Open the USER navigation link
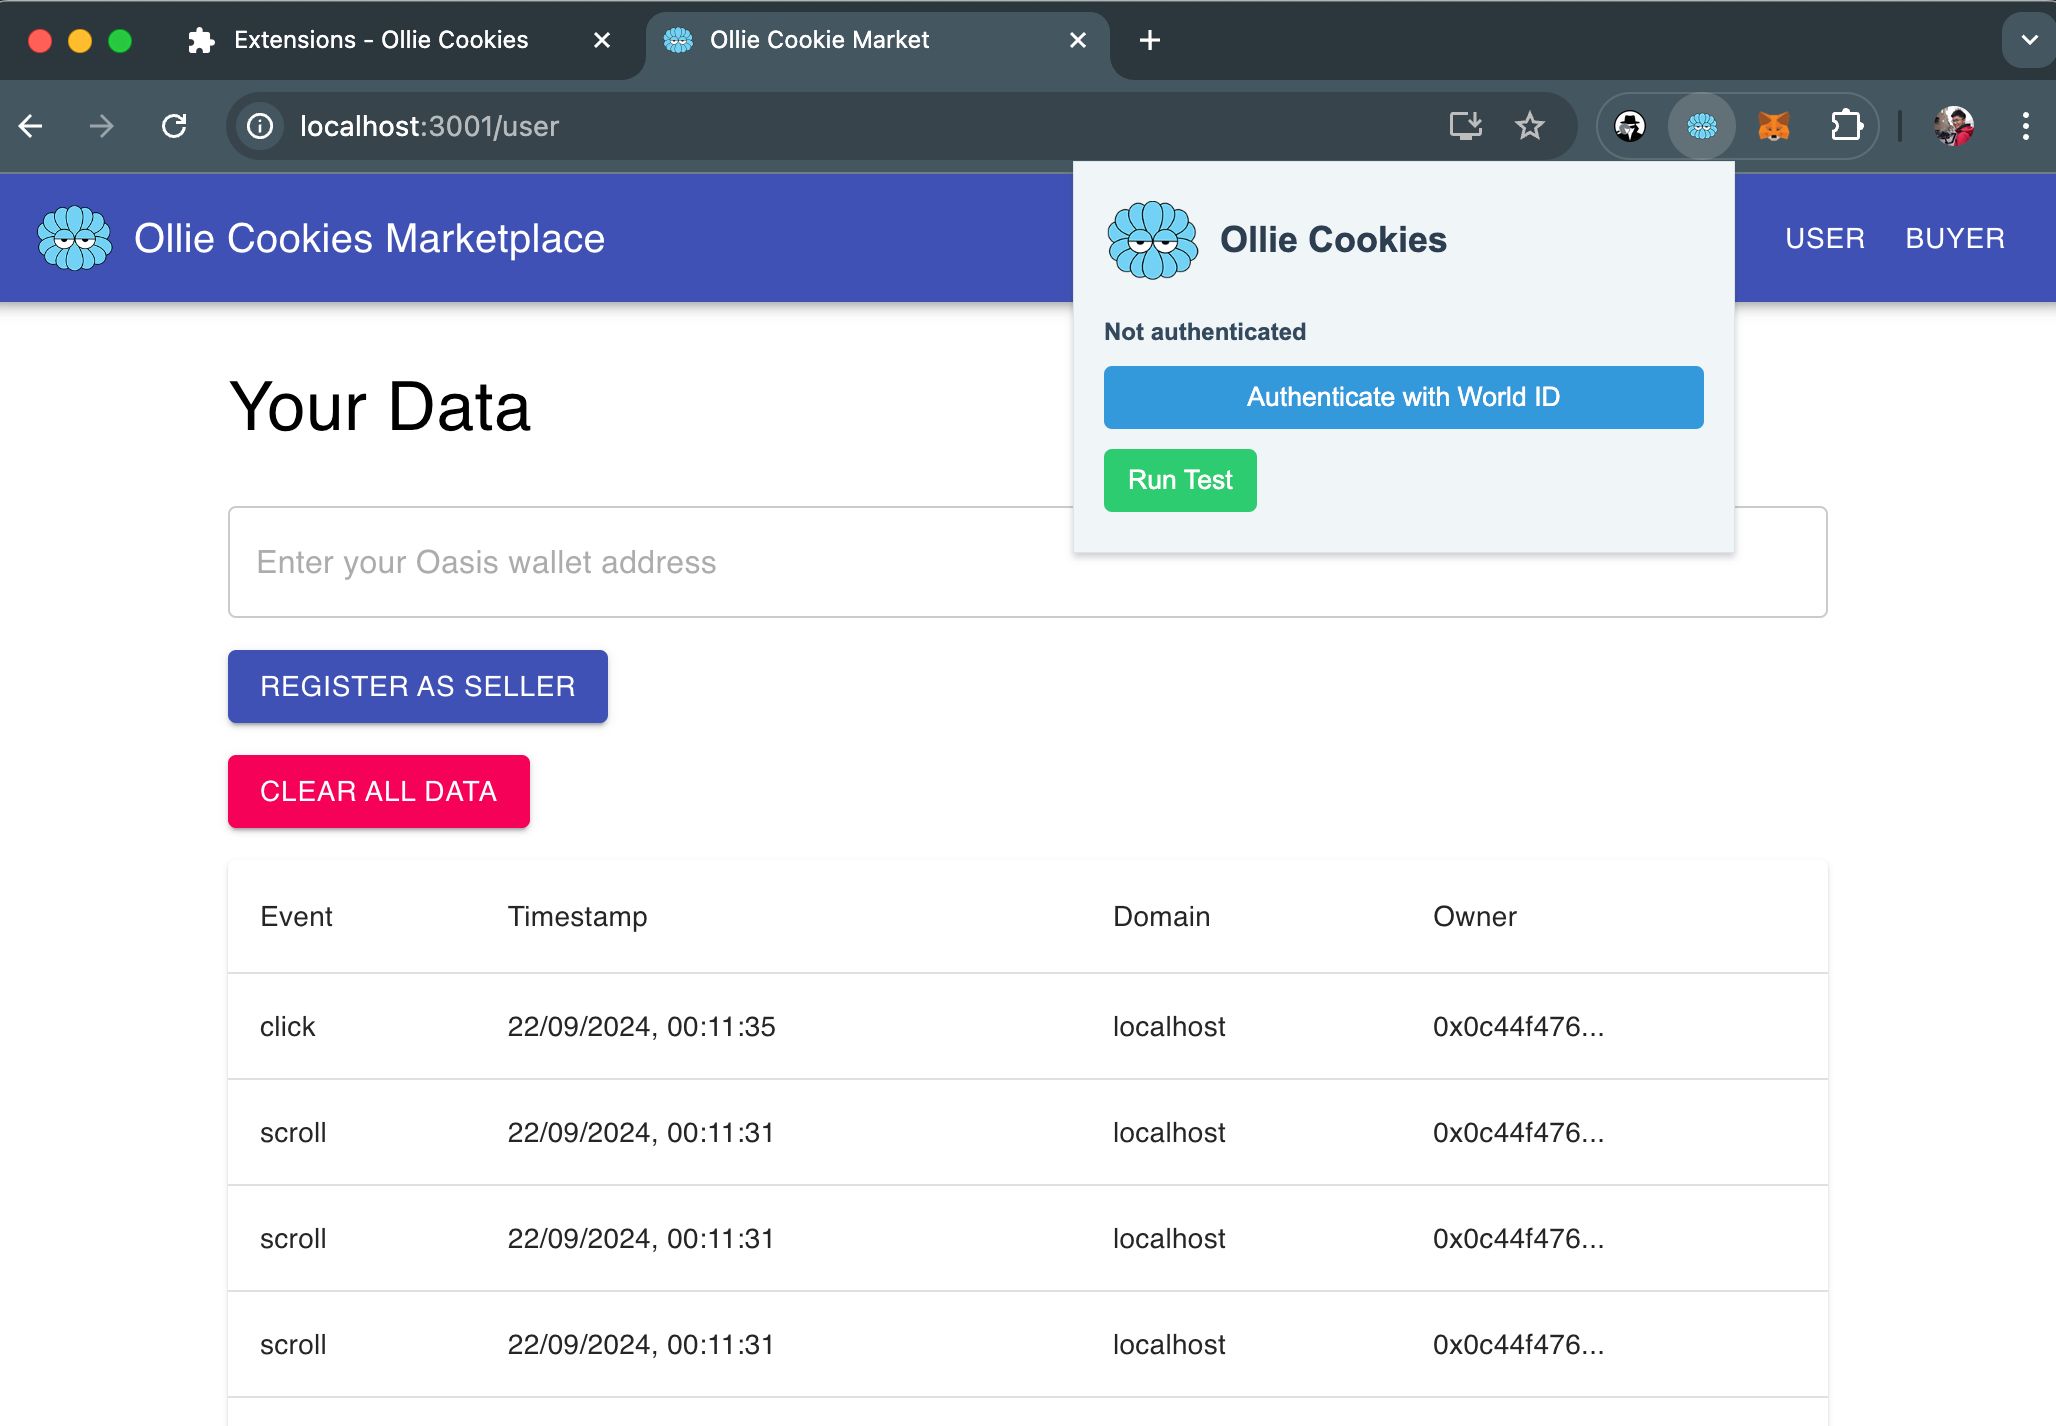Screen dimensions: 2056x1426 (1825, 238)
